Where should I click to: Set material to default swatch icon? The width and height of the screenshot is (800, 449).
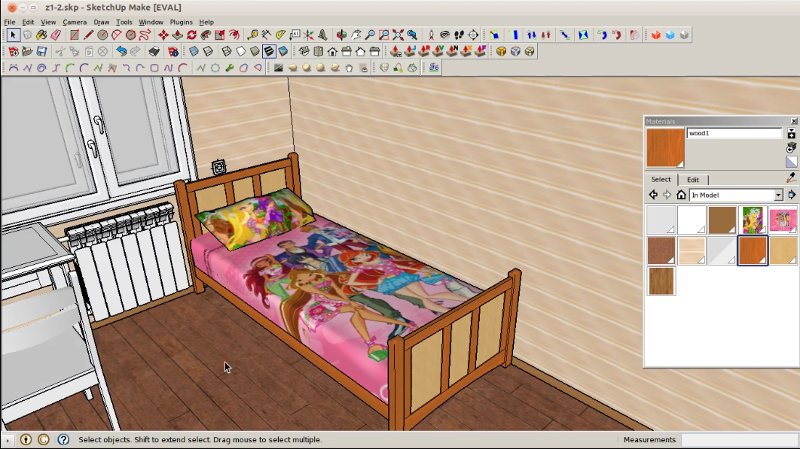pyautogui.click(x=791, y=162)
